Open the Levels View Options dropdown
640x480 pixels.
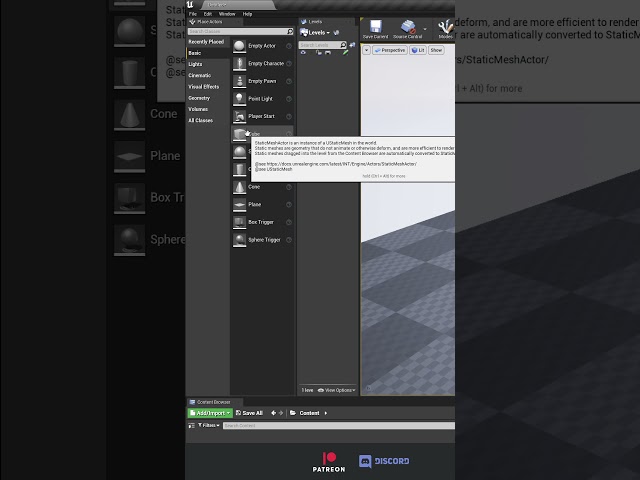(x=336, y=390)
